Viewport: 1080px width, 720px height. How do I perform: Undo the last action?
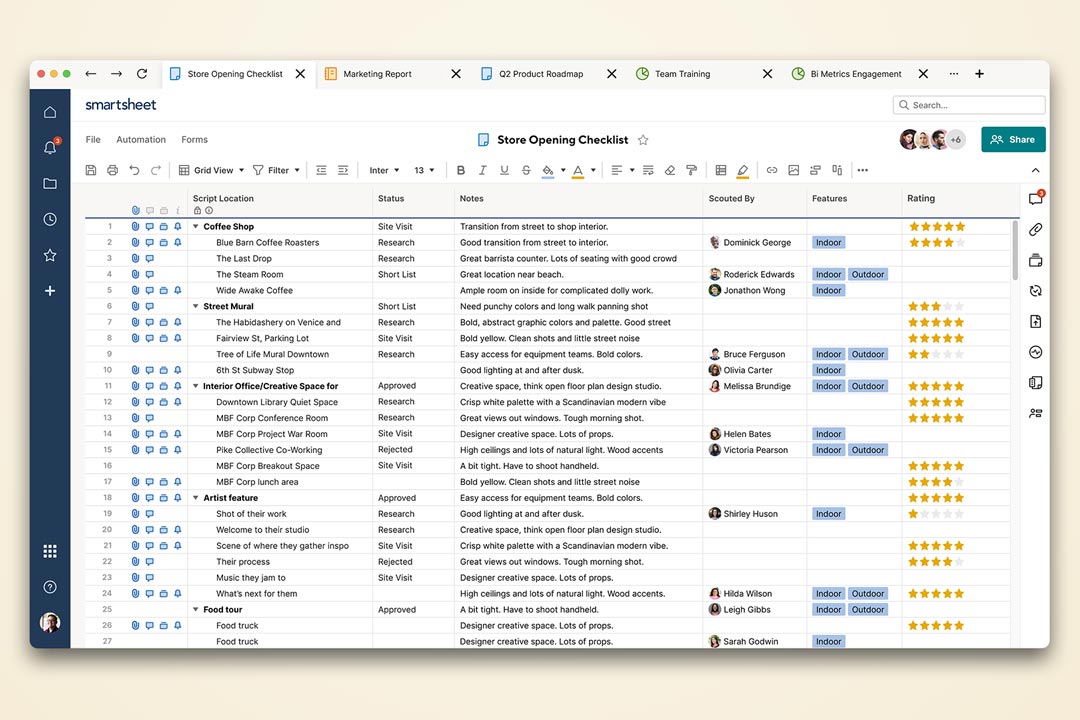[134, 170]
